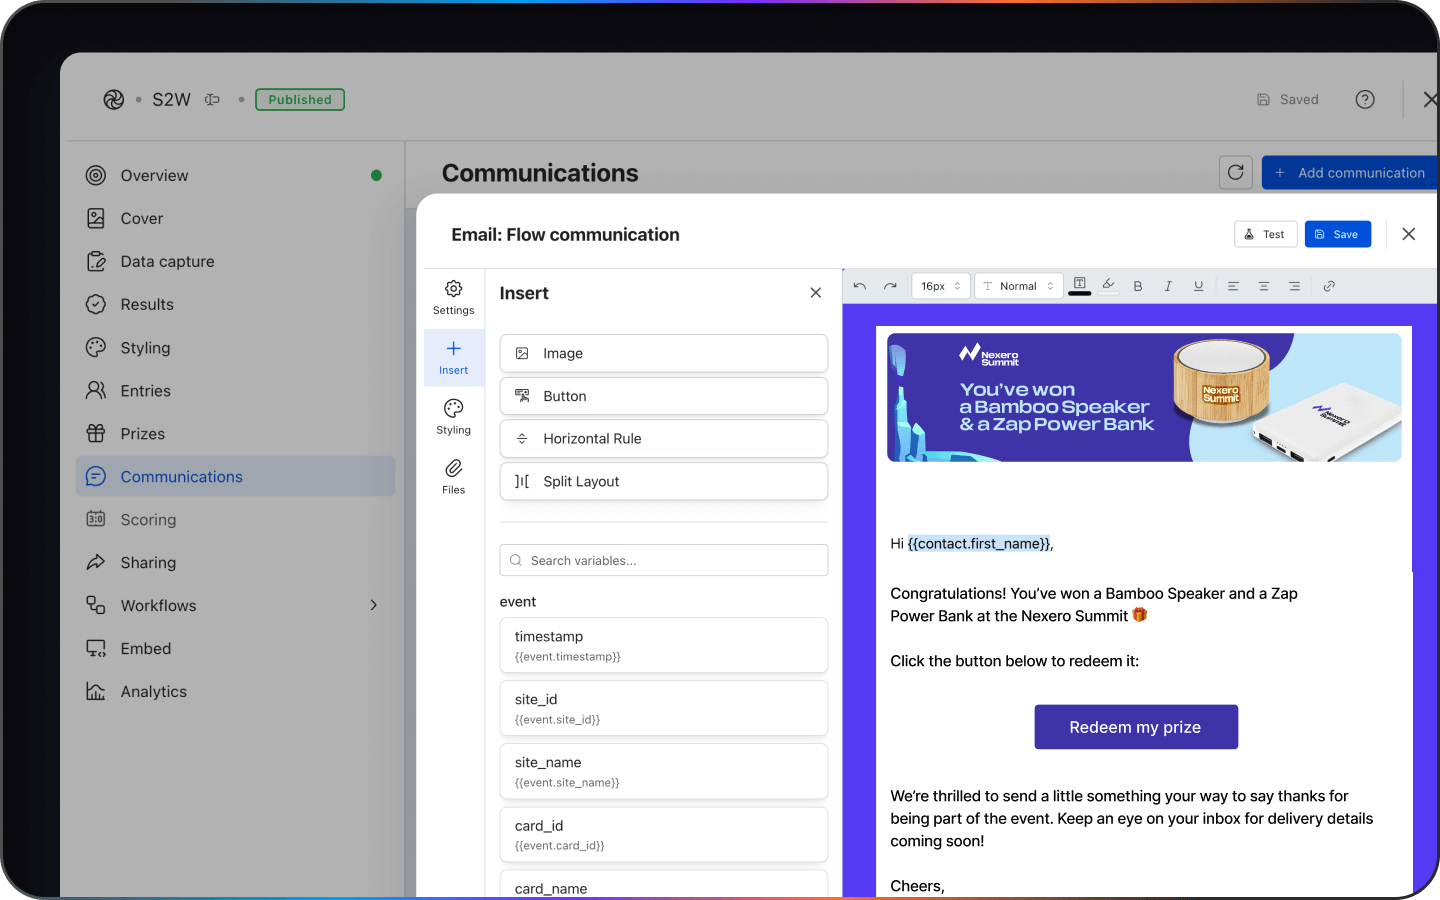Switch to the Files tab

453,477
